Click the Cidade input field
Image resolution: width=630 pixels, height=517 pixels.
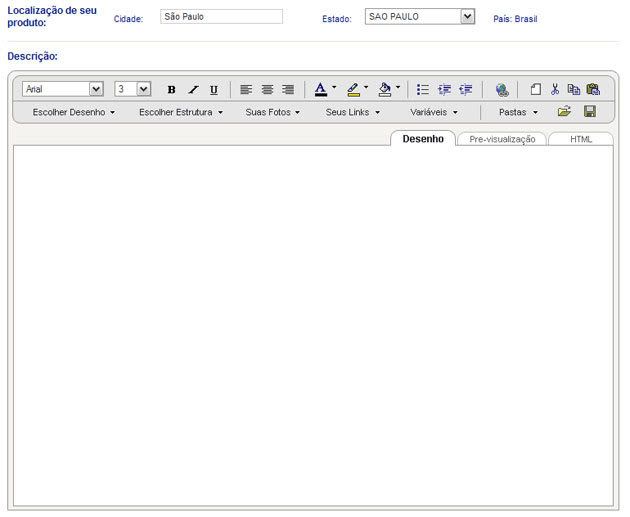pos(221,17)
